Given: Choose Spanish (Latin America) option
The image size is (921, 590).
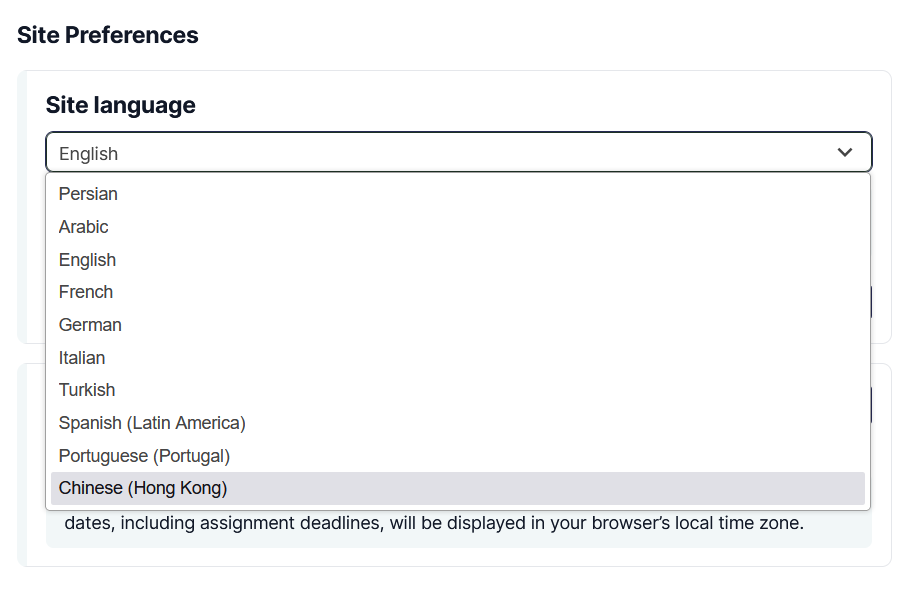Looking at the screenshot, I should click(x=458, y=423).
